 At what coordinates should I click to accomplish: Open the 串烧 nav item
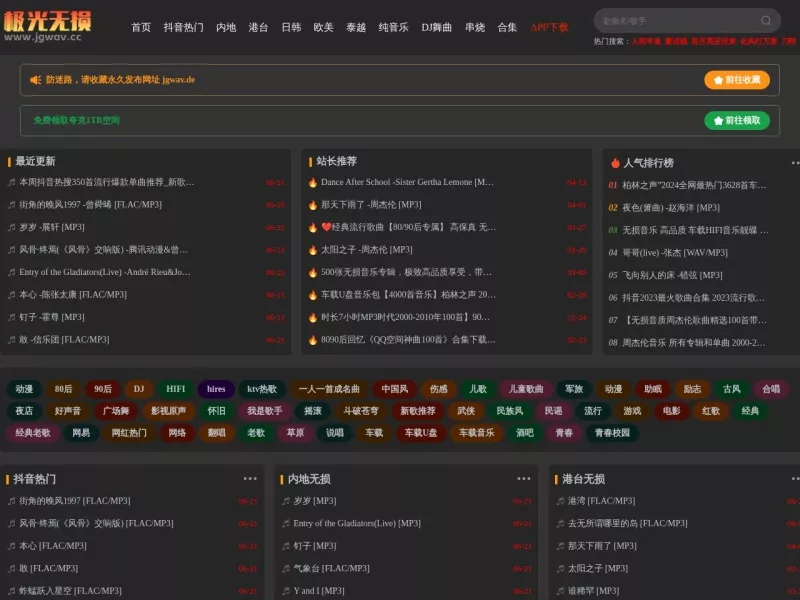click(474, 27)
